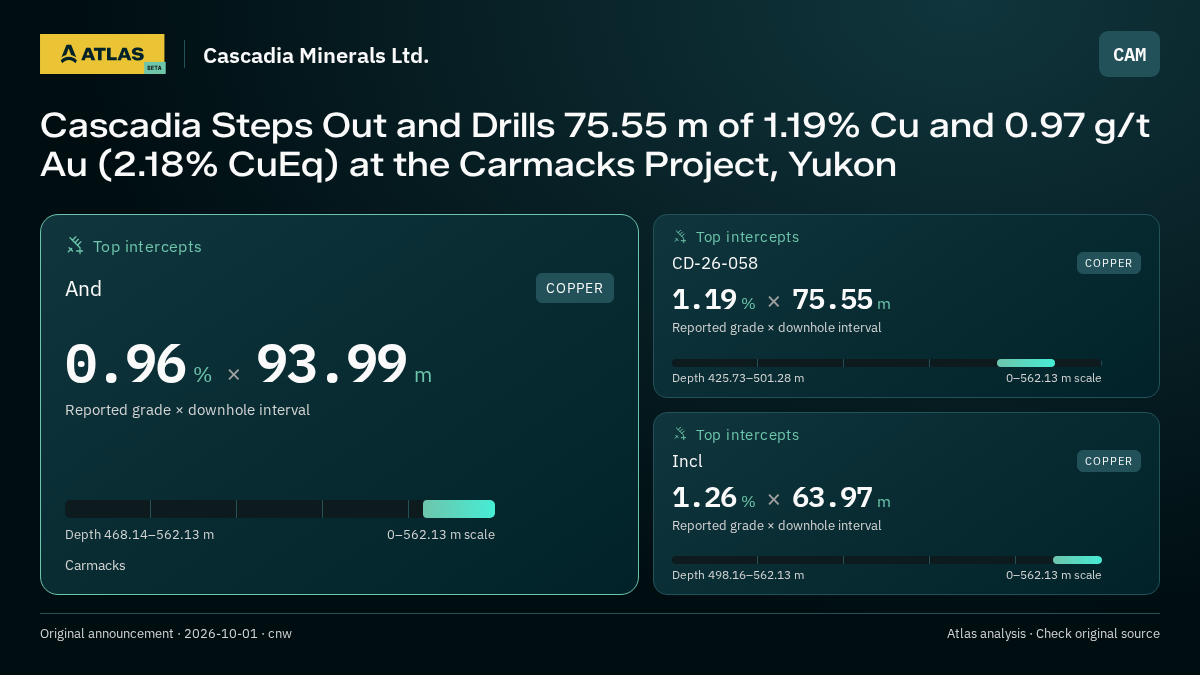Open the CAM ticker badge

pos(1129,54)
